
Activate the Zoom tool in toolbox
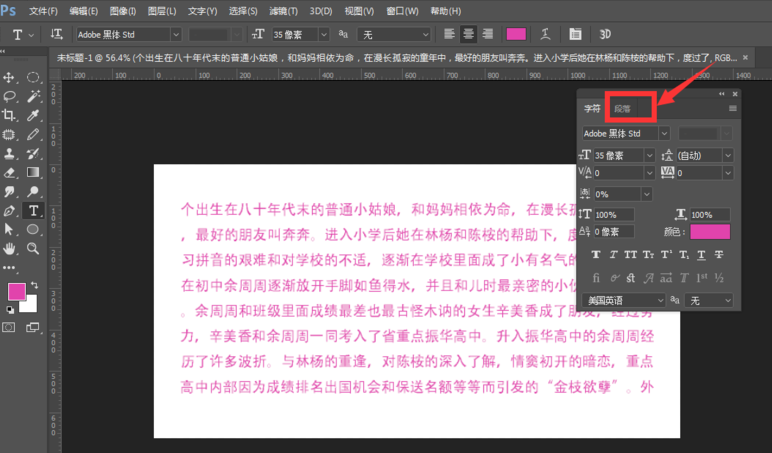click(33, 249)
